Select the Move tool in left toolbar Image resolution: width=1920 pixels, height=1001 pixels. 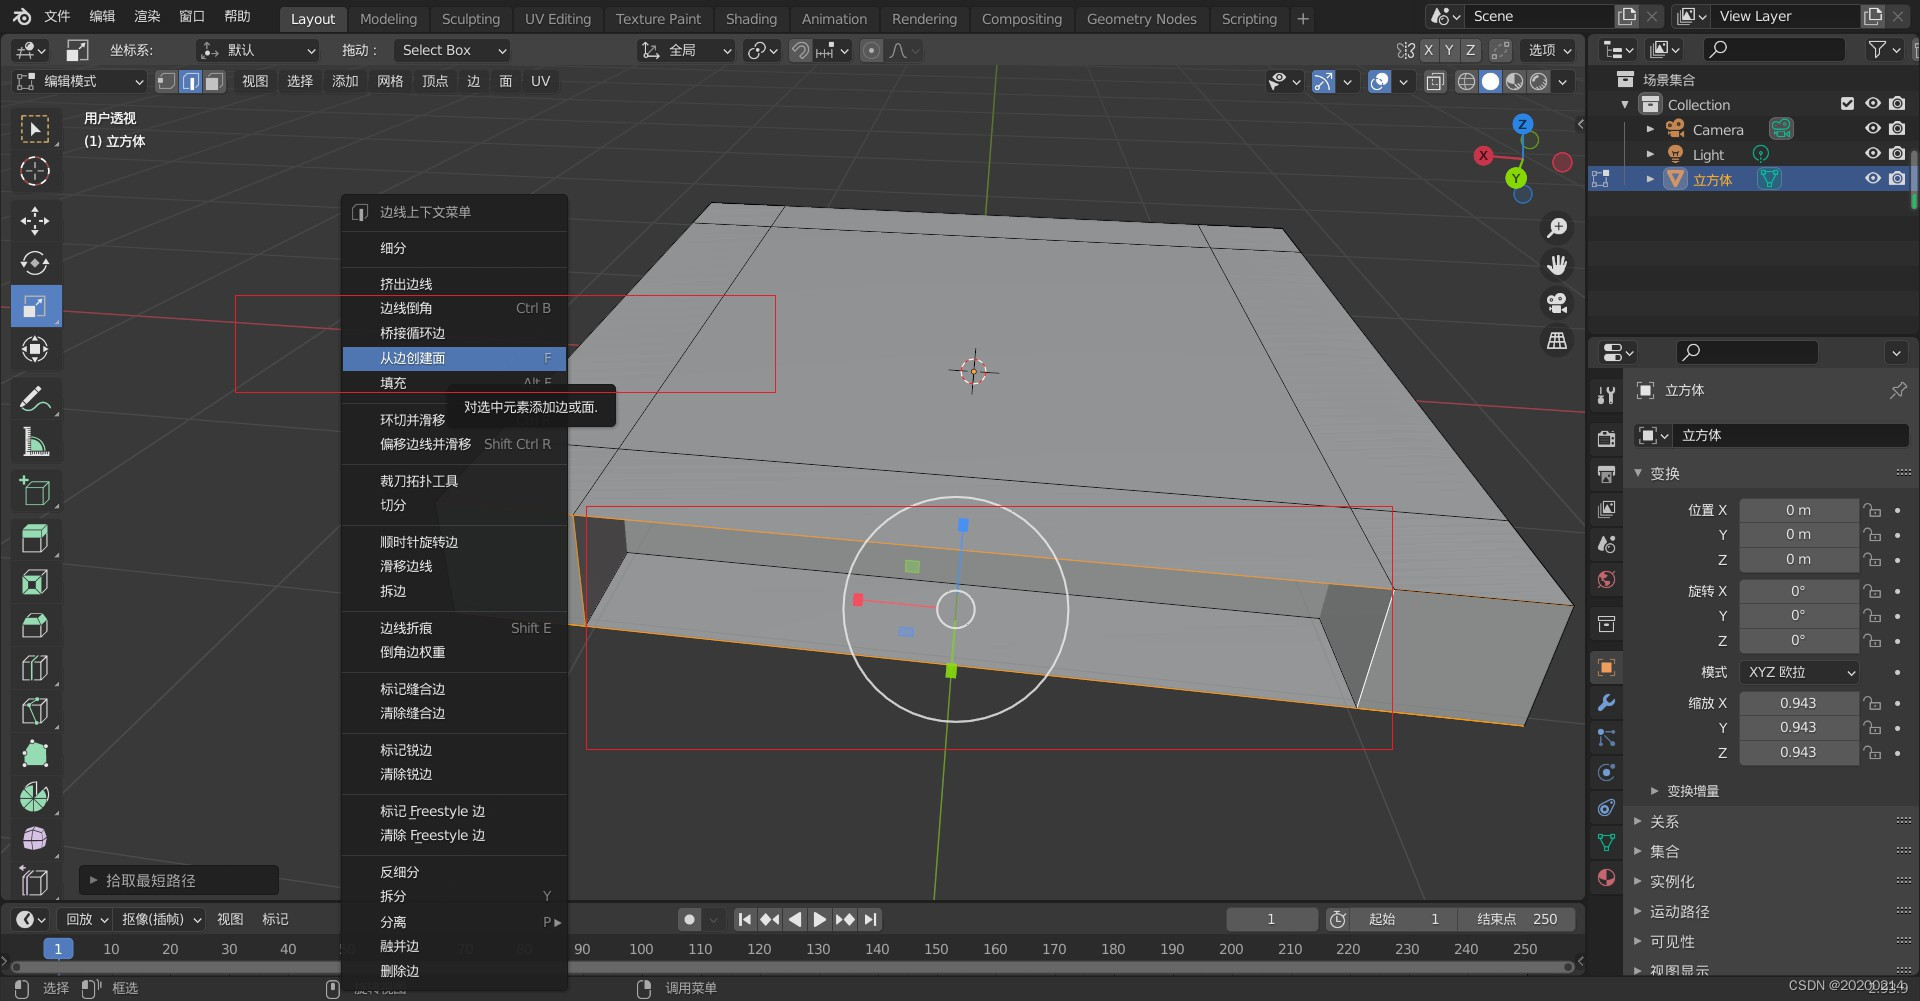pos(35,220)
